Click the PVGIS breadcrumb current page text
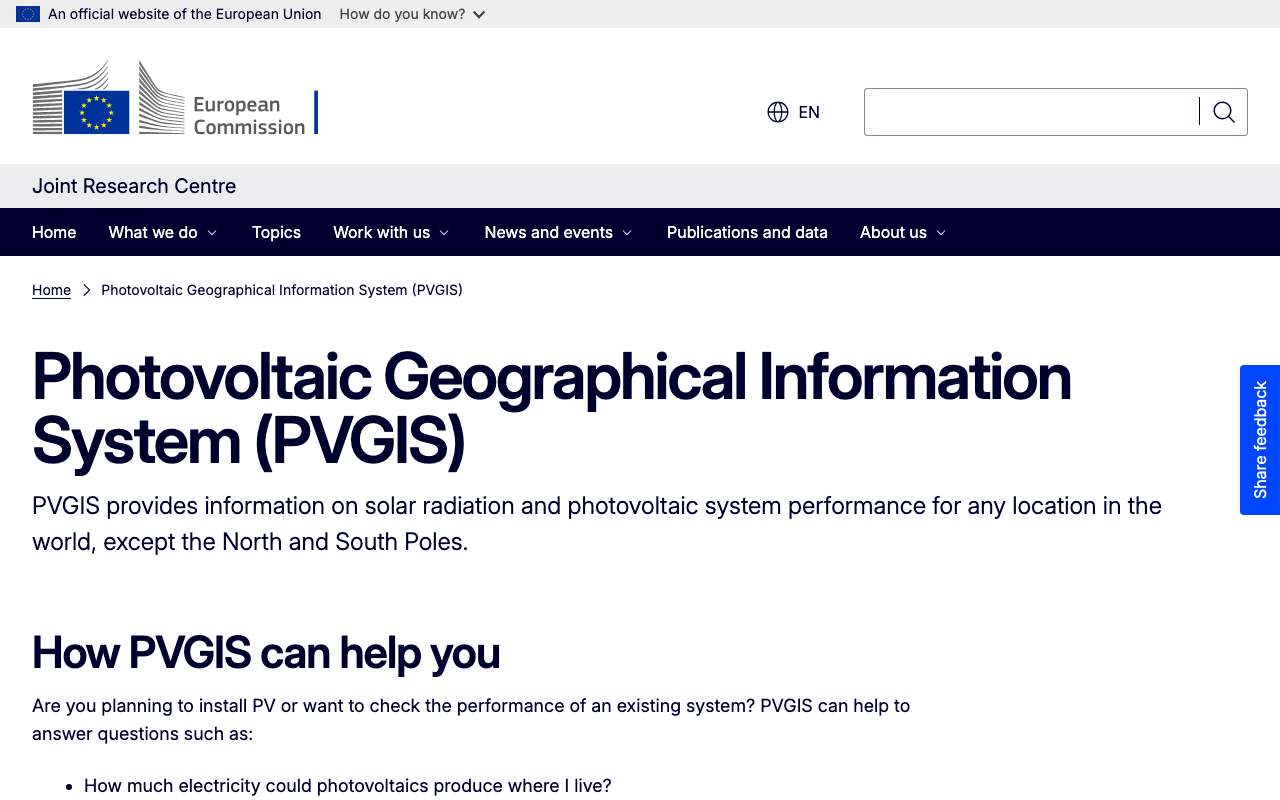 [x=282, y=290]
